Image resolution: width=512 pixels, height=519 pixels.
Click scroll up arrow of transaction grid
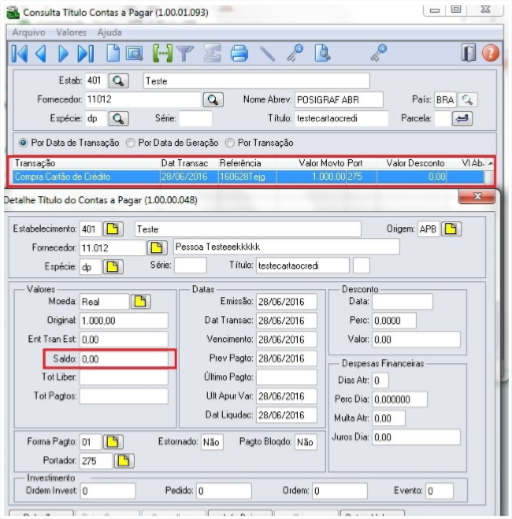490,163
